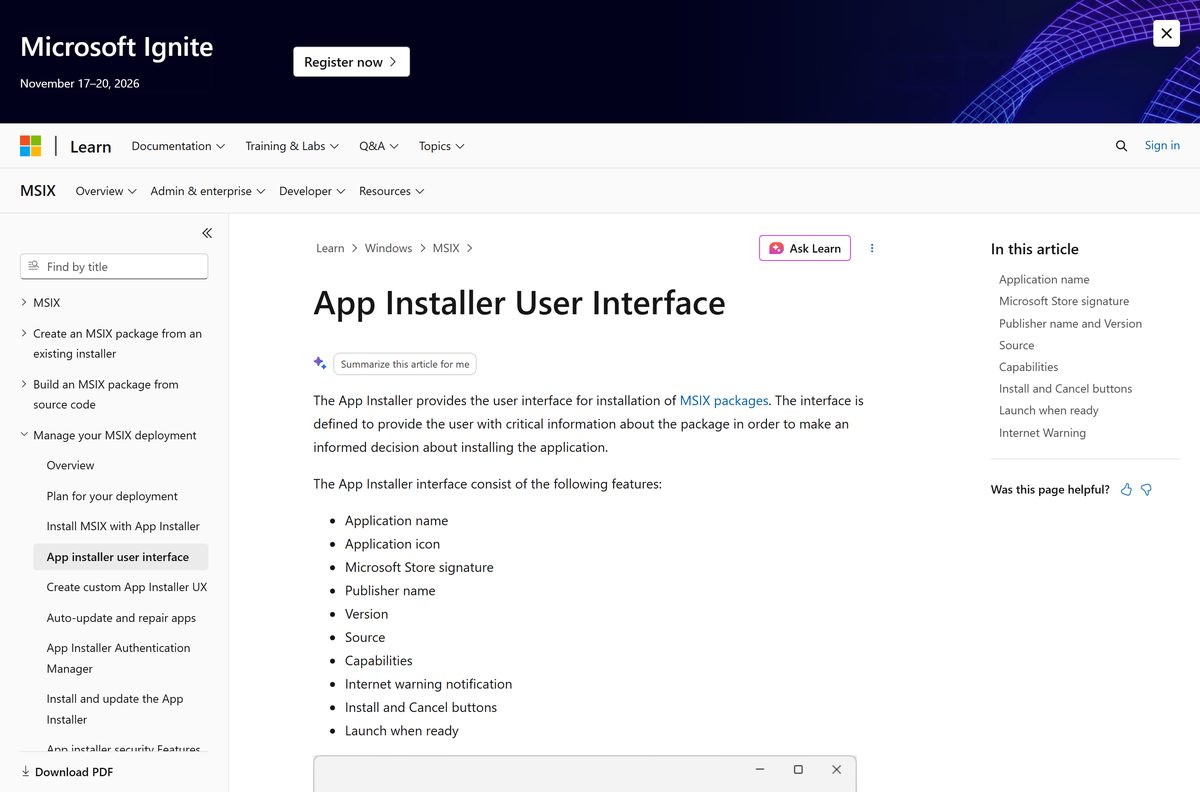Expand the Resources dropdown
The width and height of the screenshot is (1200, 792).
click(x=392, y=191)
